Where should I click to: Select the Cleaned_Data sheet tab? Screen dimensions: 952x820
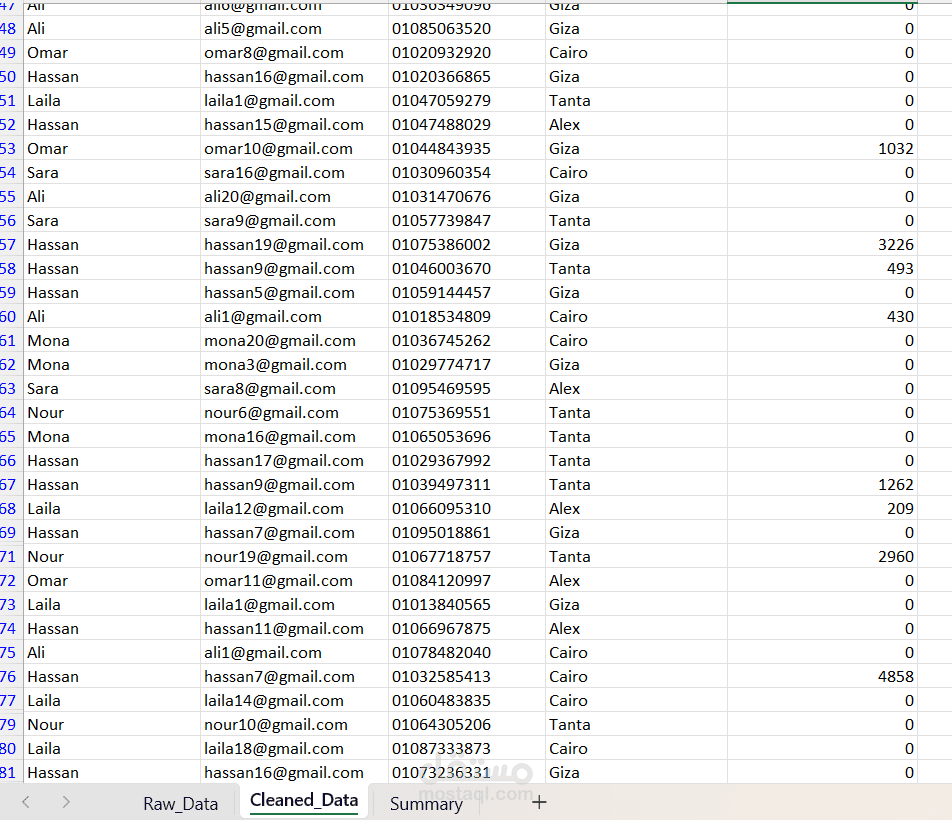304,801
